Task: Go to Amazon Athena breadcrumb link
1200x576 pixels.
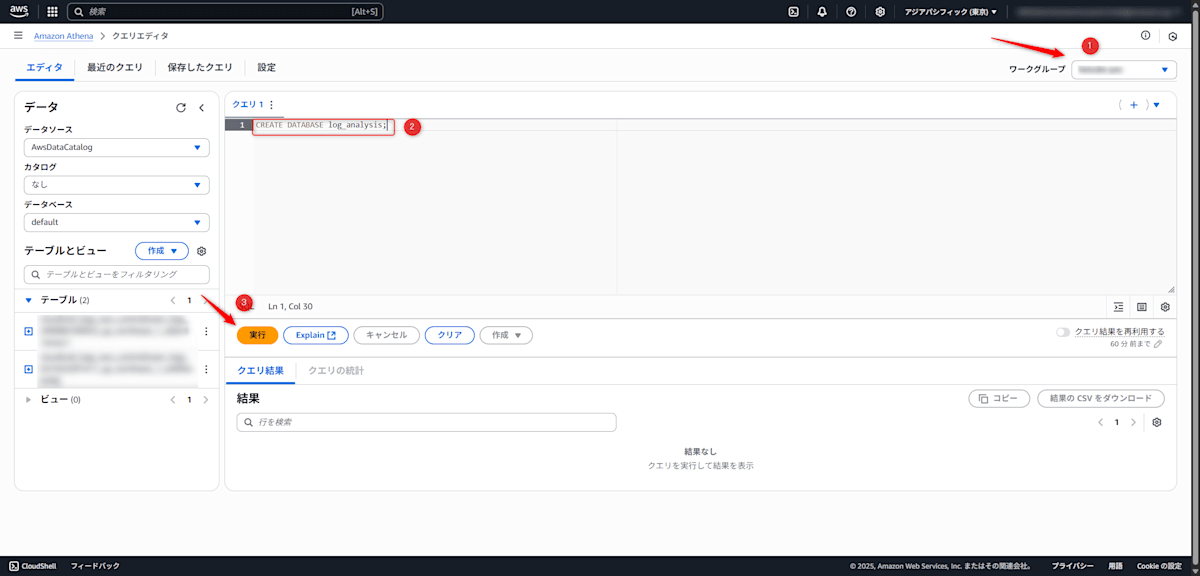Action: coord(64,36)
